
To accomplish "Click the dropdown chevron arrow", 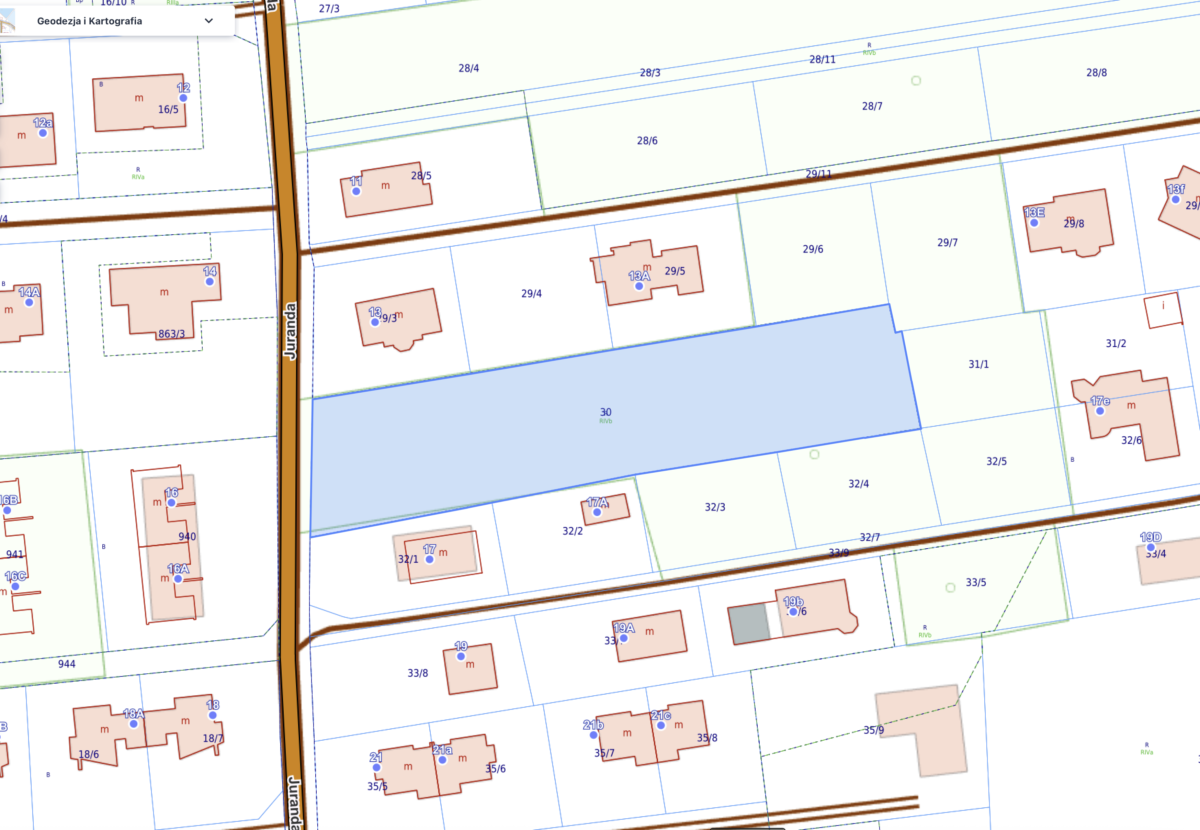I will pyautogui.click(x=209, y=20).
